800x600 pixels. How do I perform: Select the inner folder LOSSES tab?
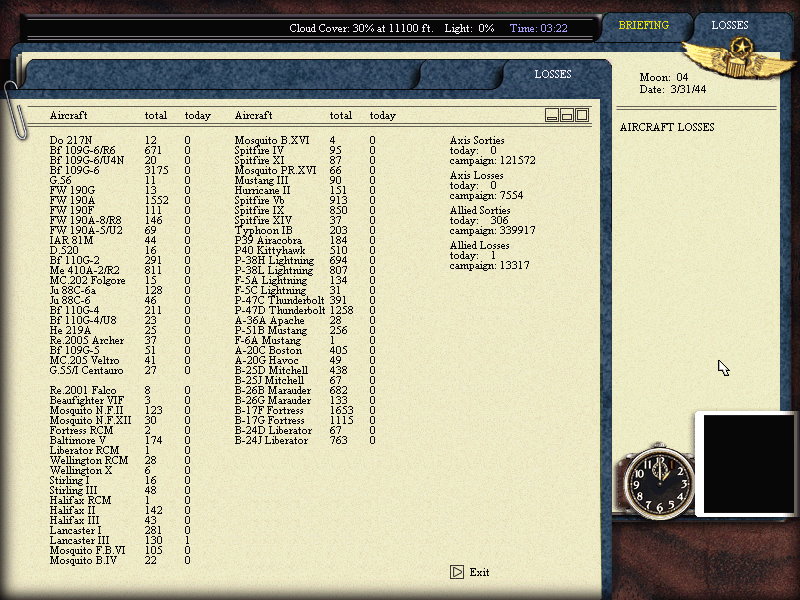click(553, 74)
